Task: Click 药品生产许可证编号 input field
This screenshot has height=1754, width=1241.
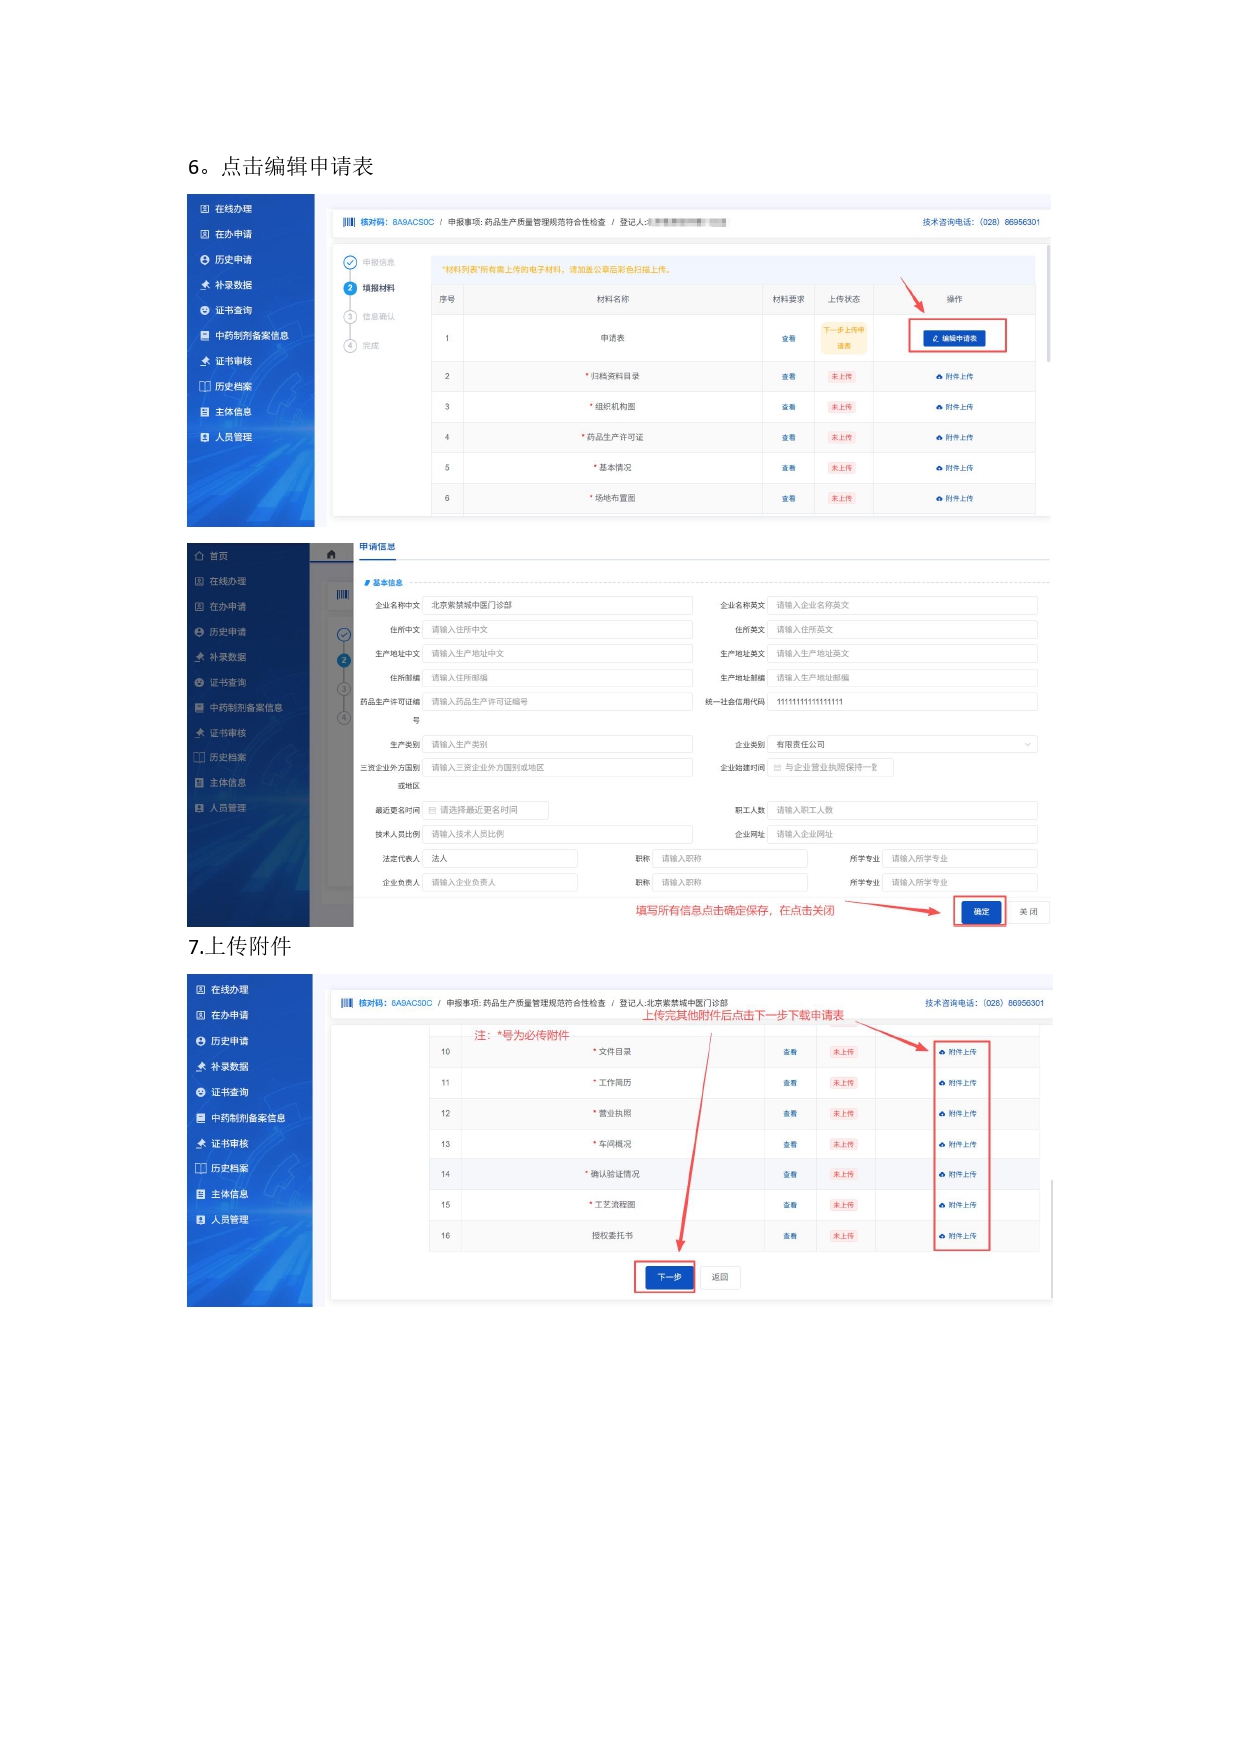Action: (x=558, y=702)
